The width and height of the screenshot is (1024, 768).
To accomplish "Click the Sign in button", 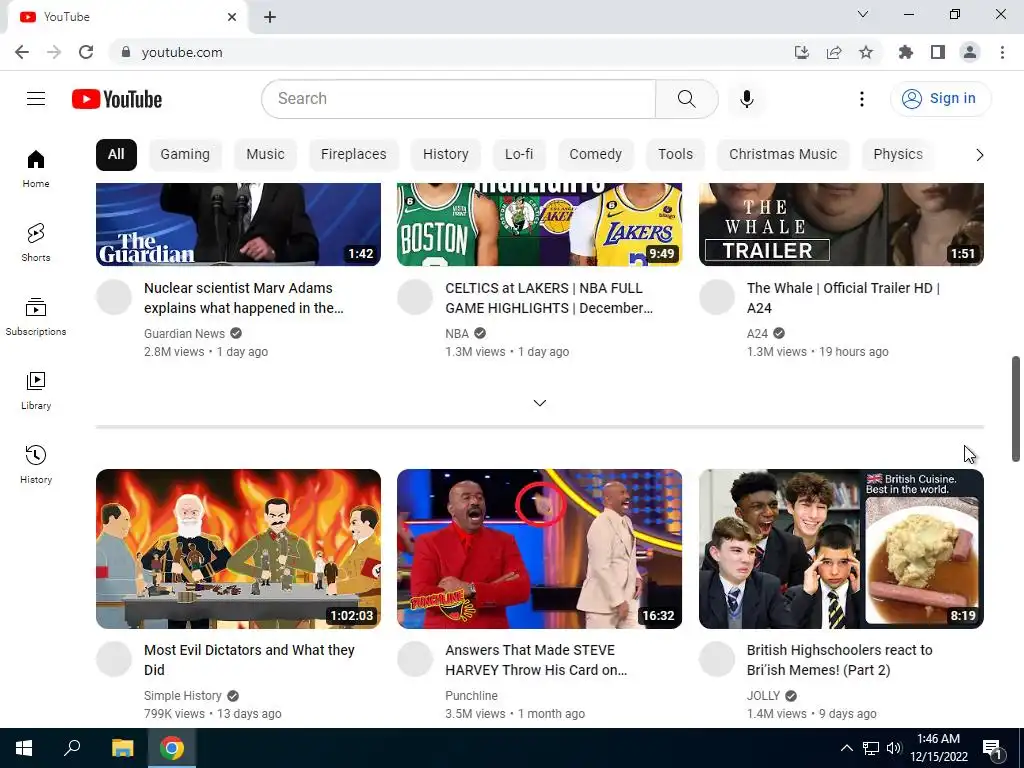I will click(x=940, y=99).
